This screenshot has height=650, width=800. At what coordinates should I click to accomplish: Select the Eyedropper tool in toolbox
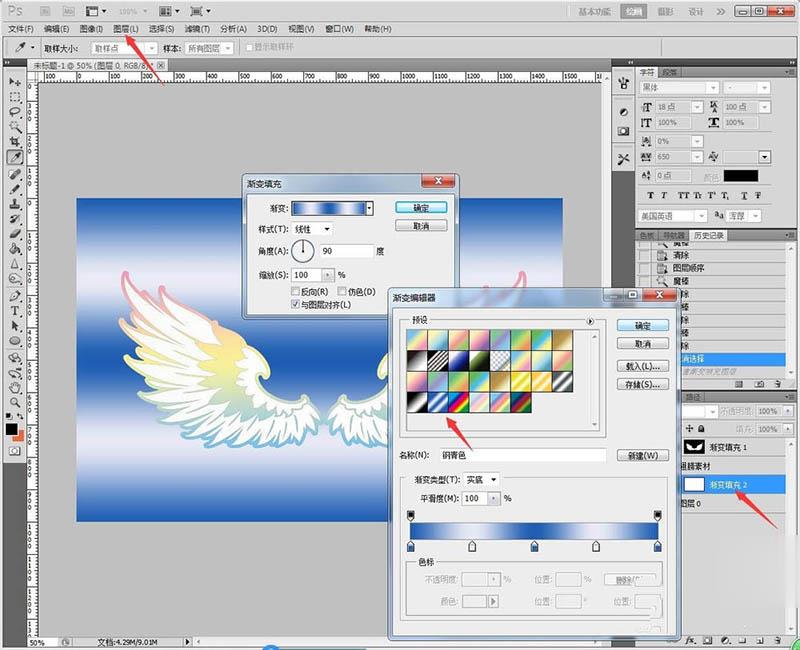[x=15, y=158]
